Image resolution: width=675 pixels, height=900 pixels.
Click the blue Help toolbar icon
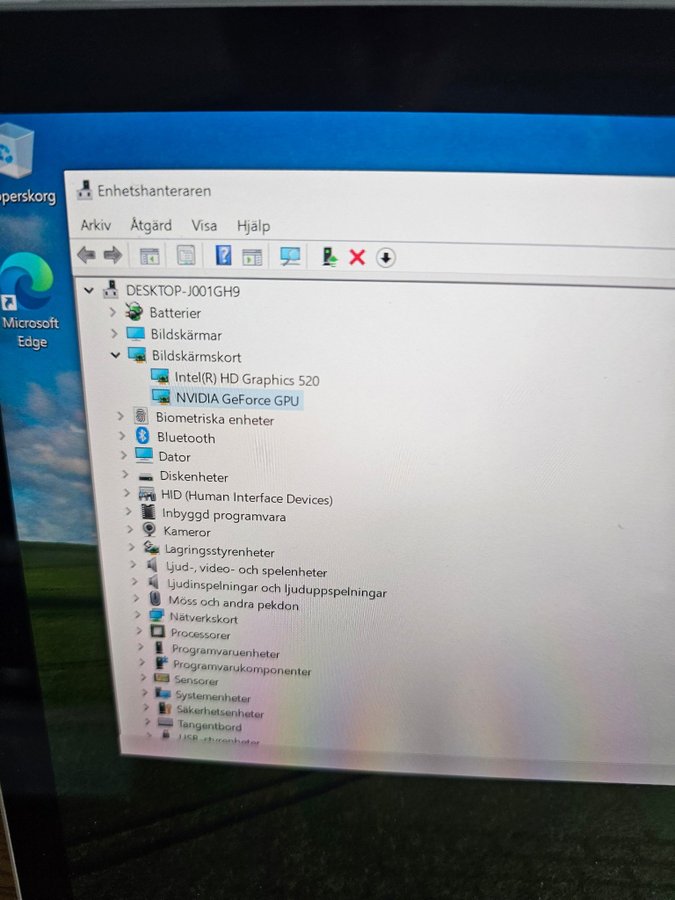[x=223, y=256]
